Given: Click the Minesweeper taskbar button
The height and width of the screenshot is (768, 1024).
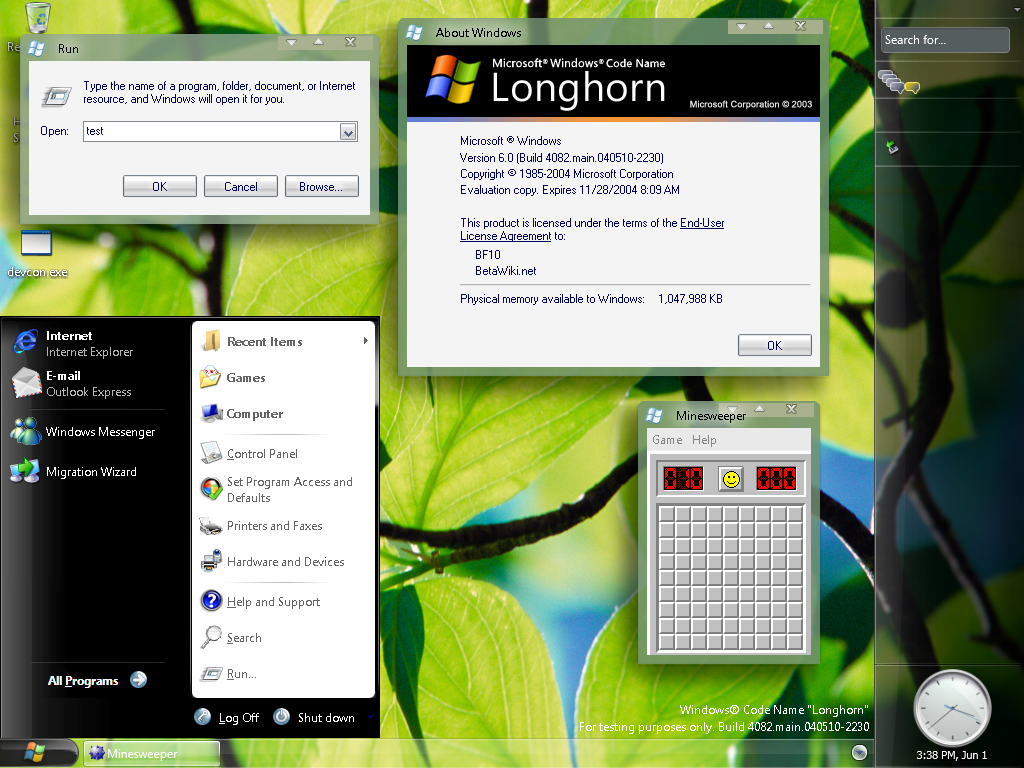Looking at the screenshot, I should tap(152, 754).
